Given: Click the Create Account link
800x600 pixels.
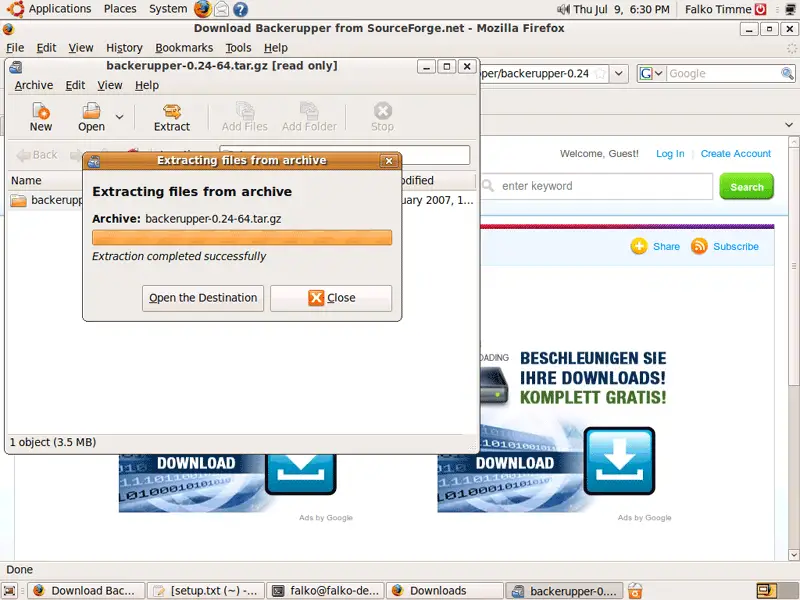Looking at the screenshot, I should 736,154.
